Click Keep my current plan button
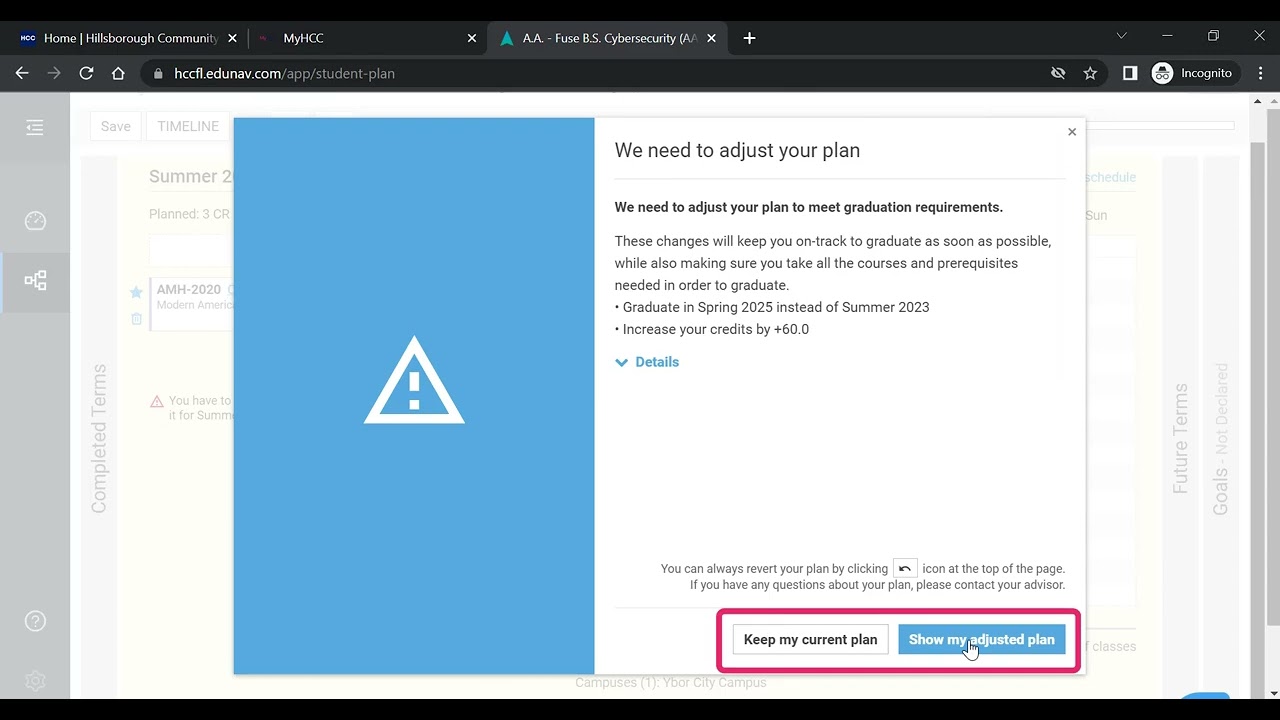 [x=810, y=640]
